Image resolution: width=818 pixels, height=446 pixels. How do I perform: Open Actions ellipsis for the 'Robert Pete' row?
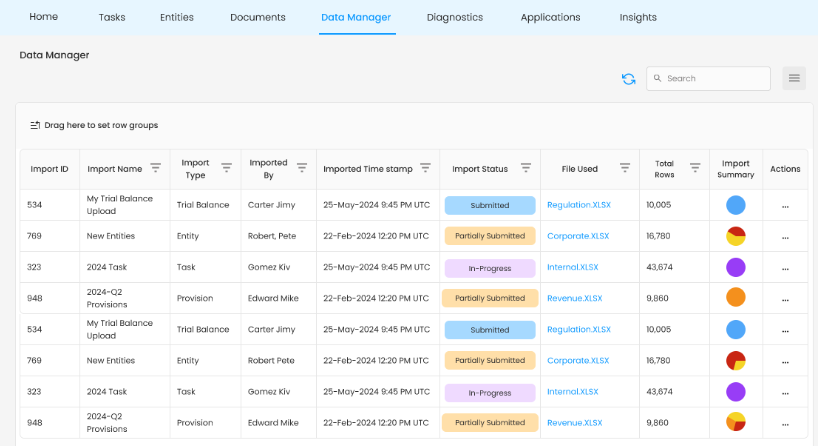[x=785, y=362]
